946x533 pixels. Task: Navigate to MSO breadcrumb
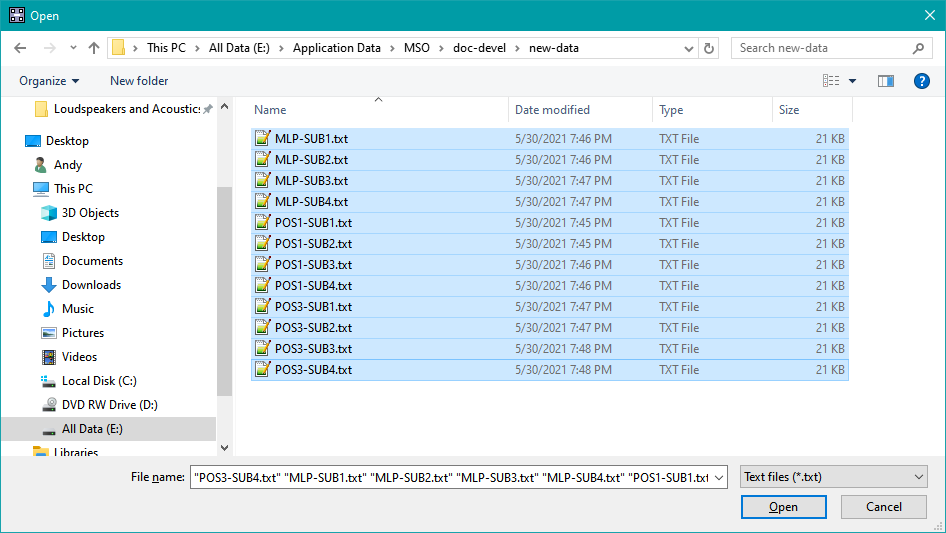pyautogui.click(x=417, y=48)
